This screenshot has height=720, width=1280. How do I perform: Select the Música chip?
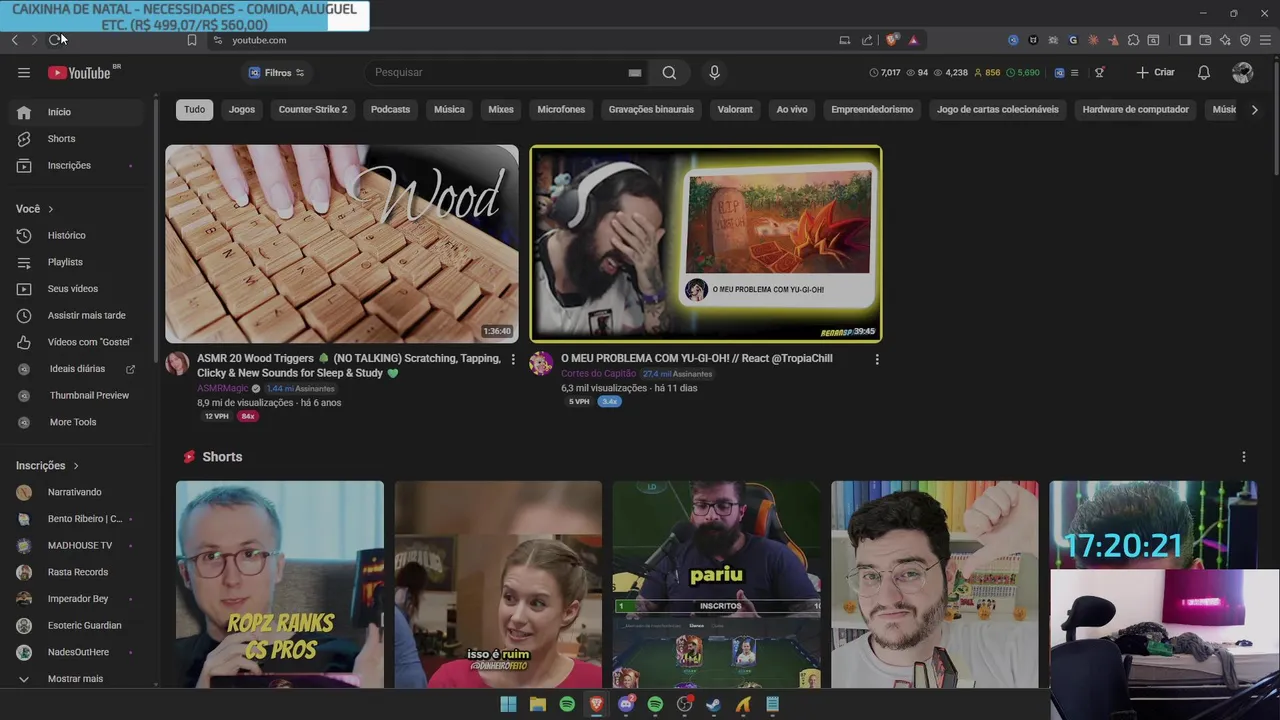tap(449, 110)
